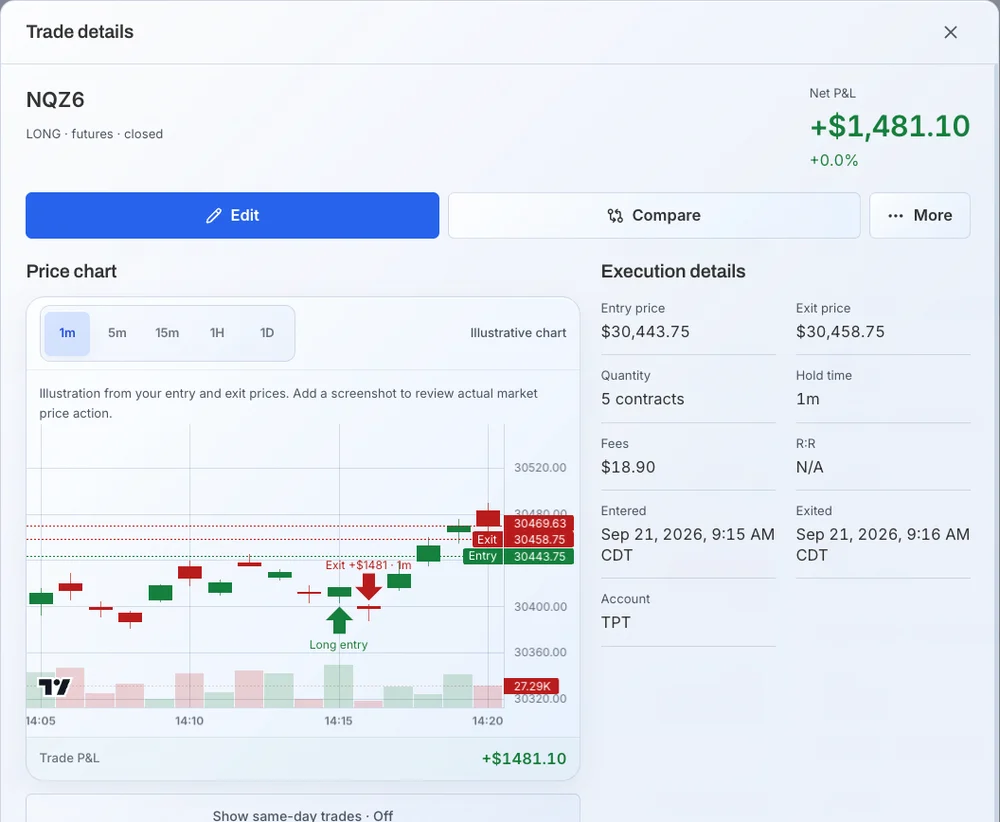
Task: Click the entry price $30,443.75 value
Action: pos(645,332)
